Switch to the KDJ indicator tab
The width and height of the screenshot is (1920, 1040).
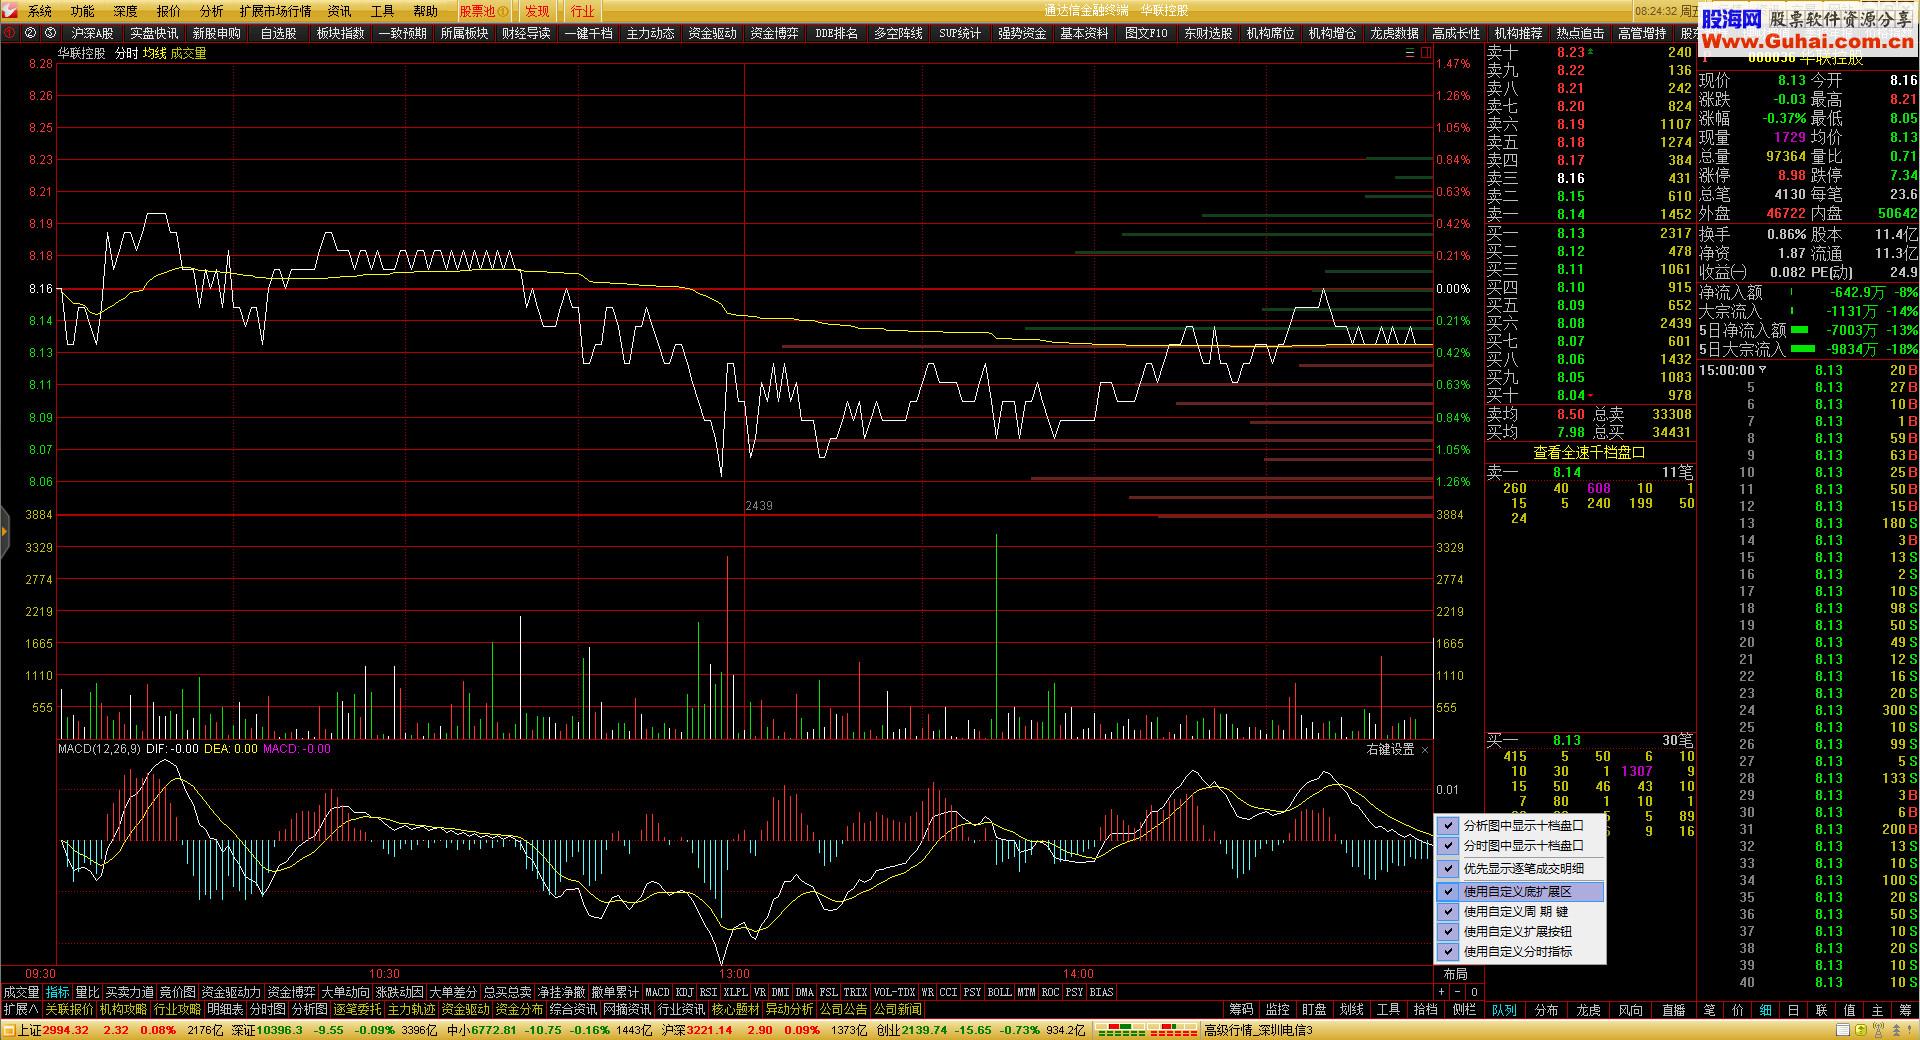(x=684, y=992)
